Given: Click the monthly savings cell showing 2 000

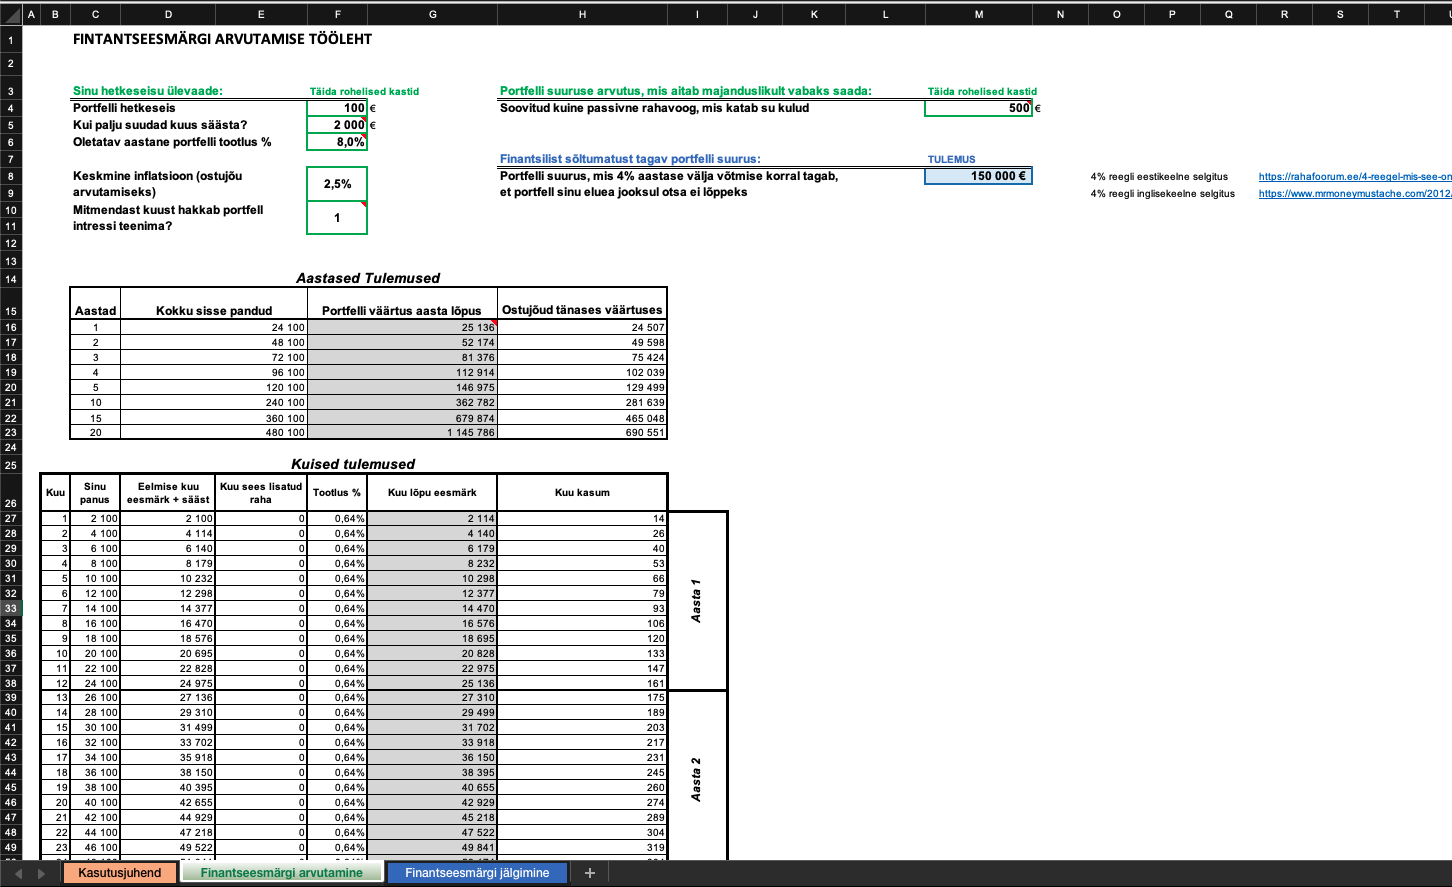Looking at the screenshot, I should [x=337, y=125].
